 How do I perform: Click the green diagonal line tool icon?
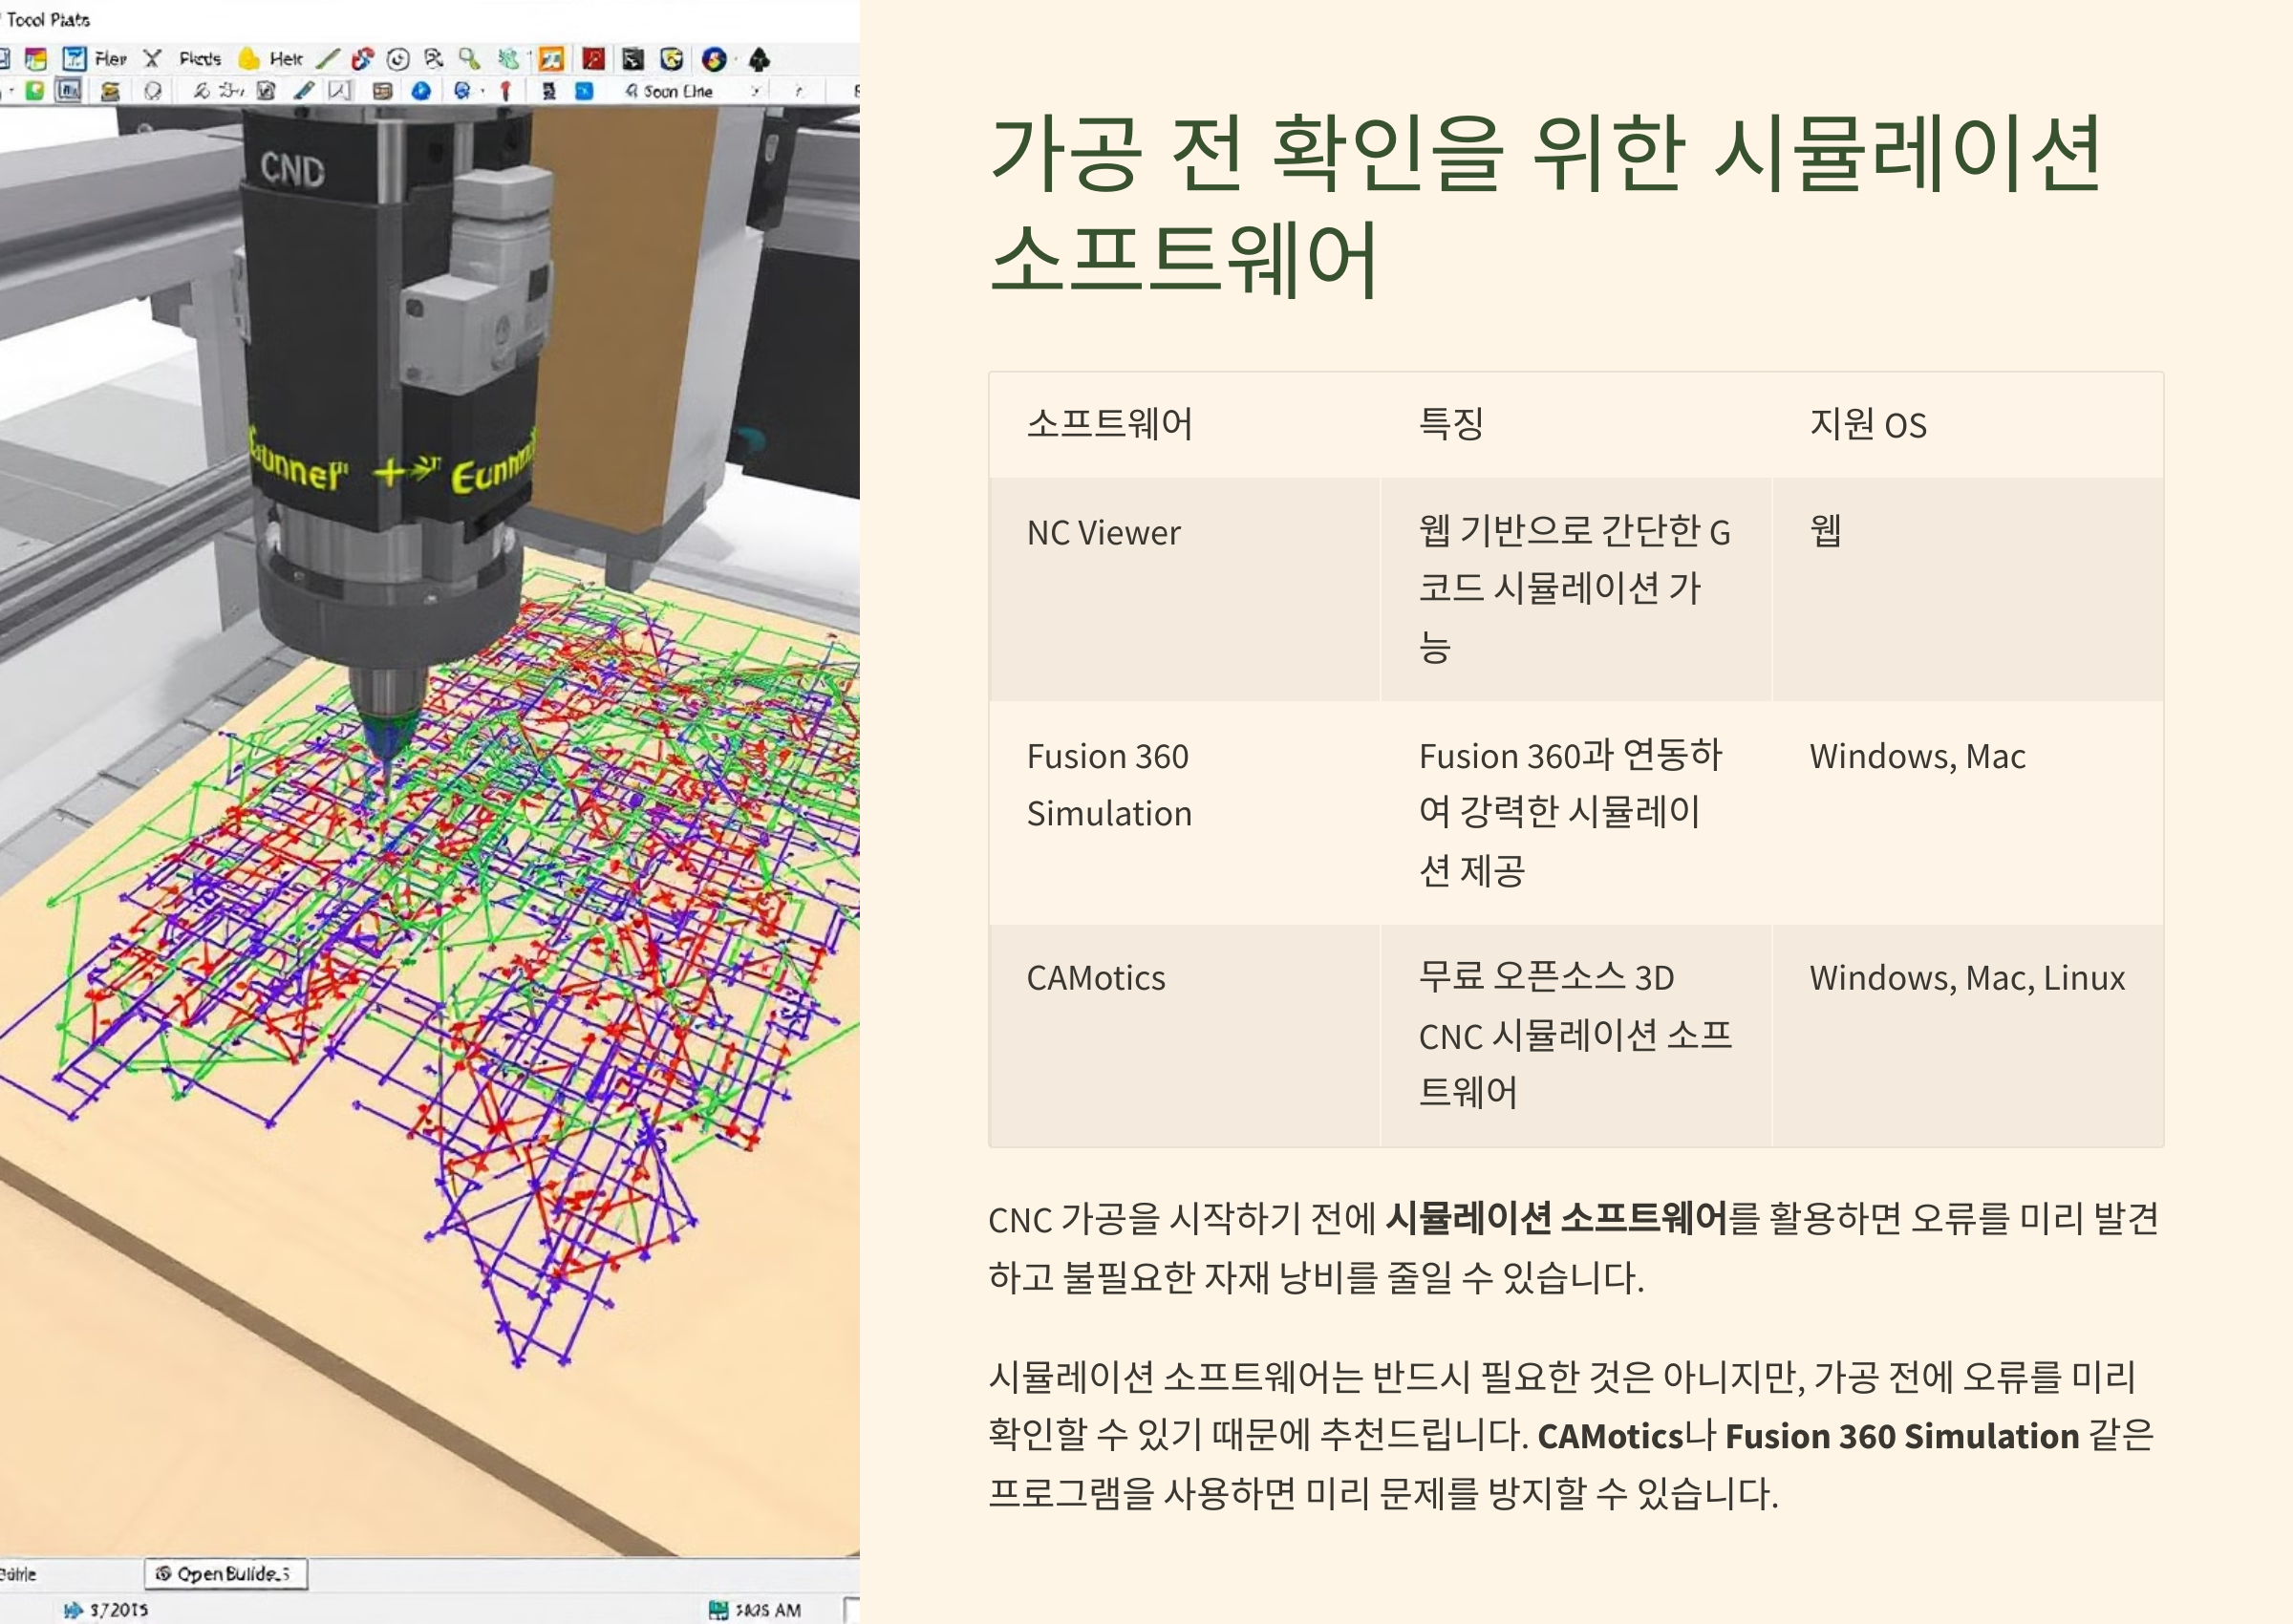click(x=328, y=59)
